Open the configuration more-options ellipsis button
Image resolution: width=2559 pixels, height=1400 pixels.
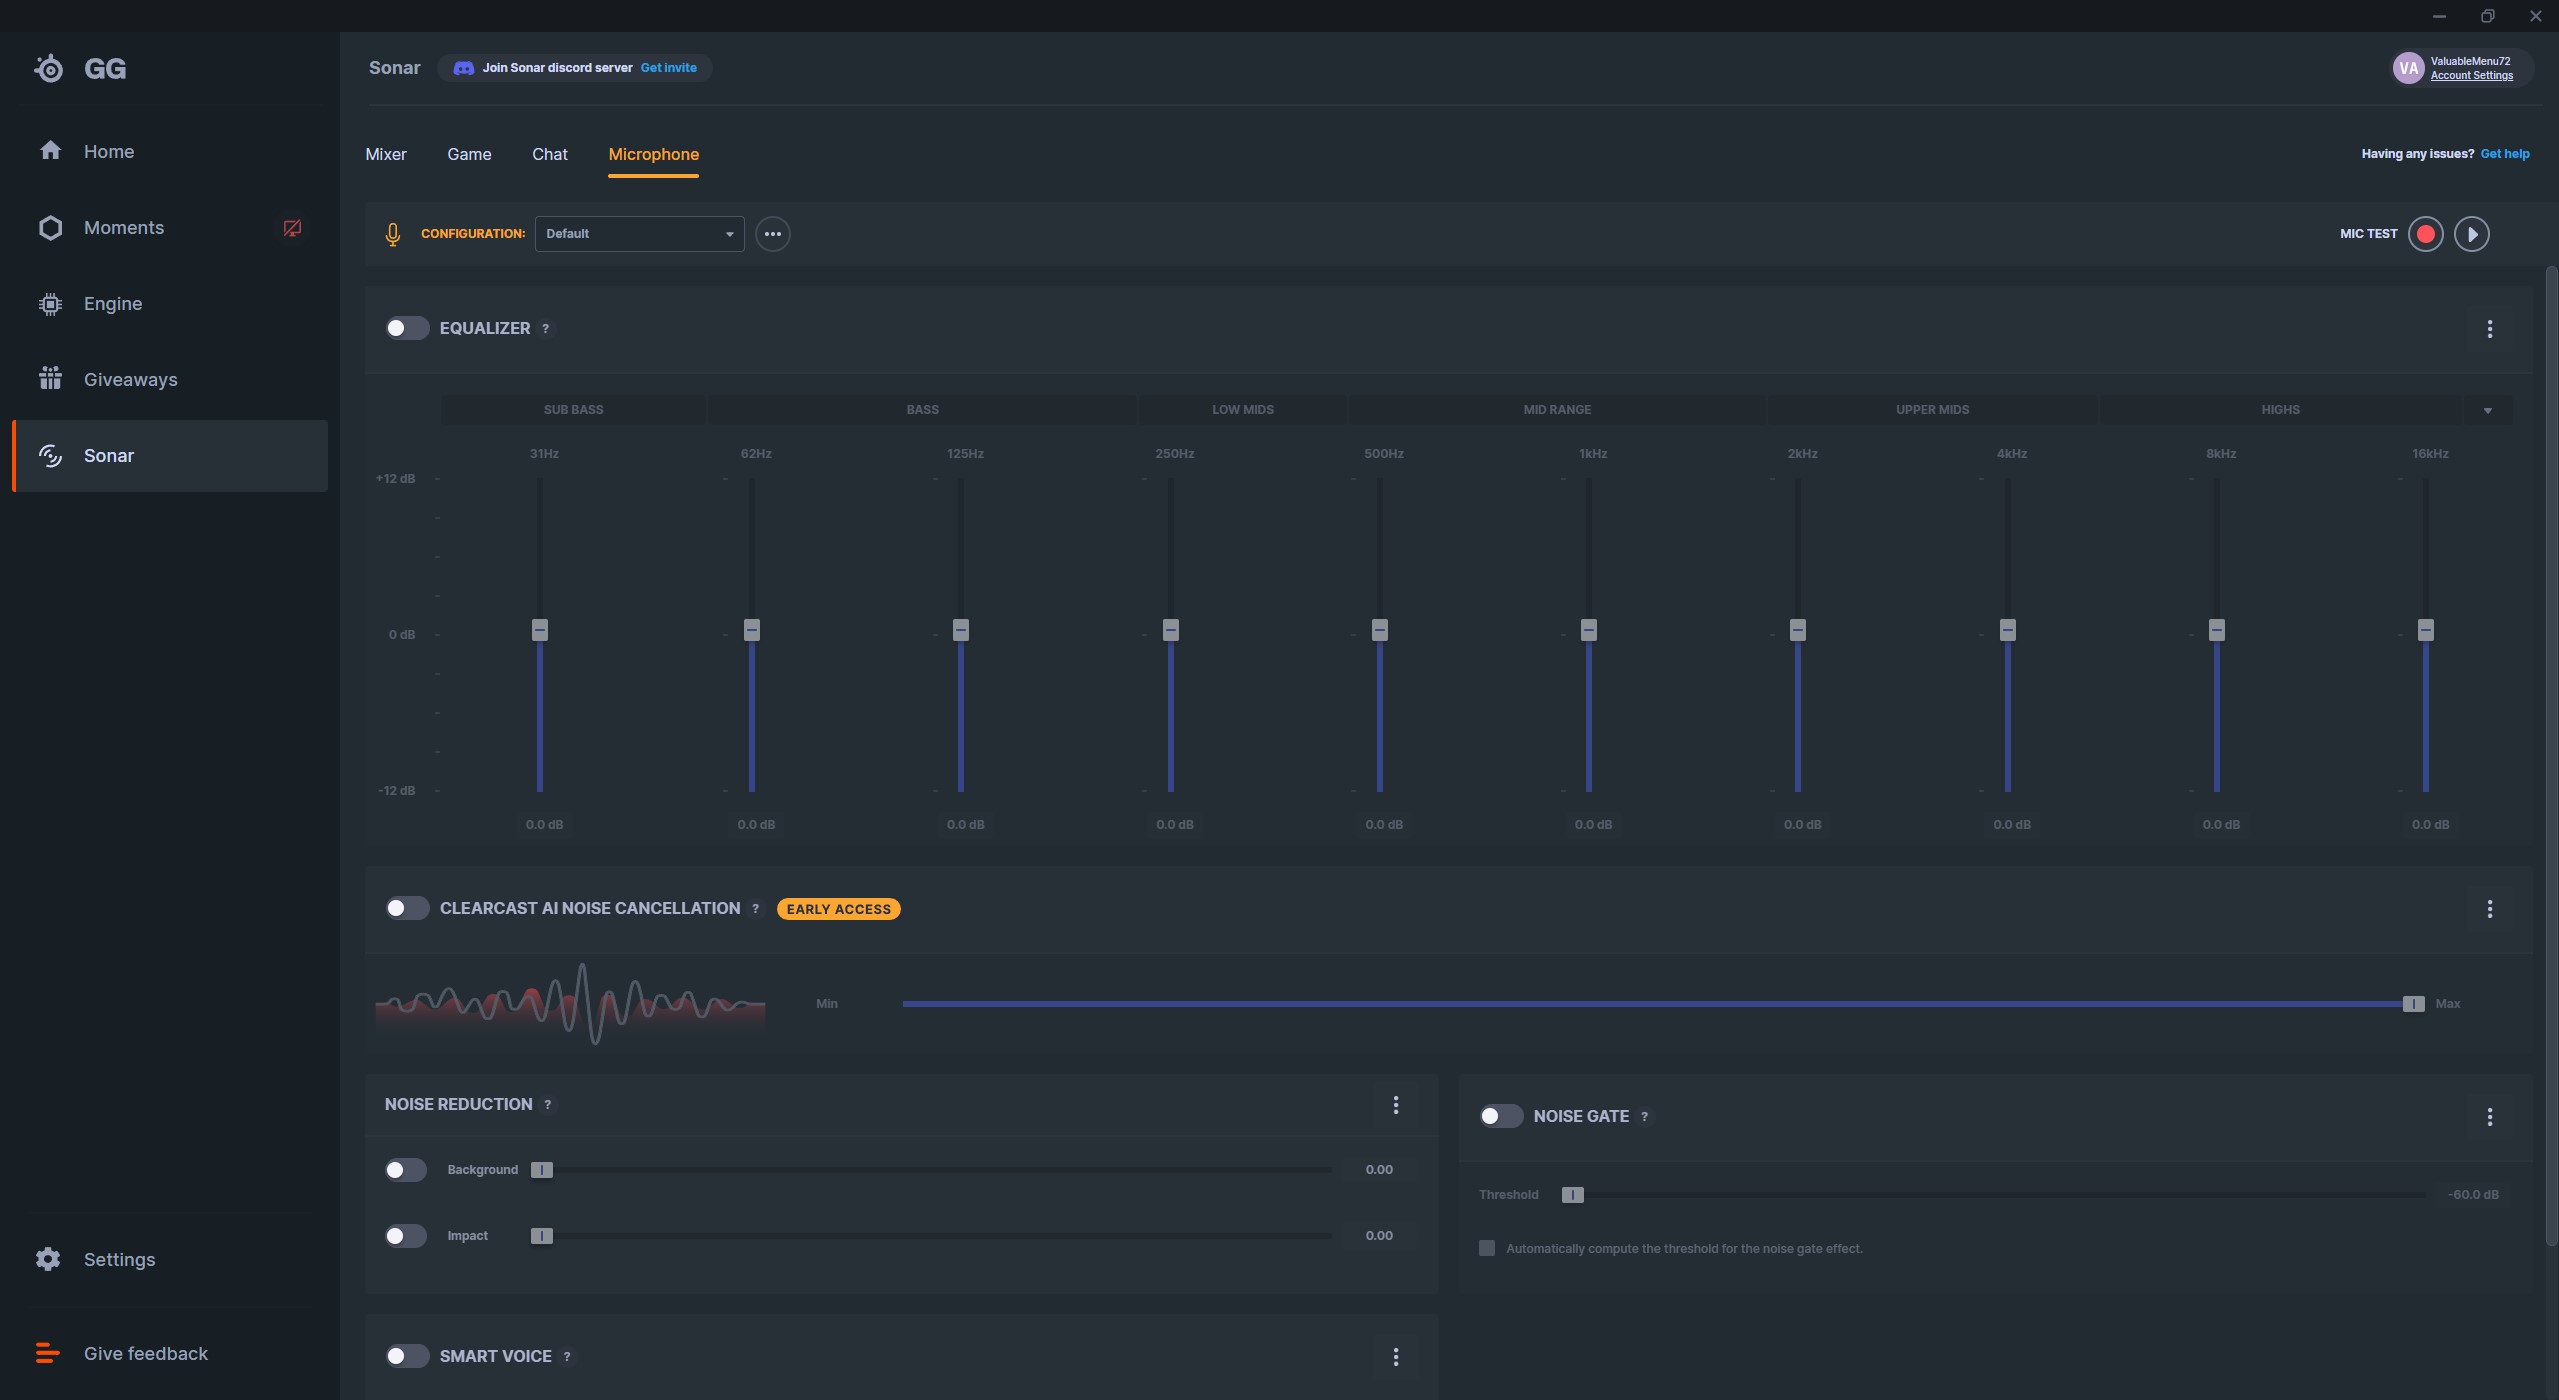click(x=772, y=234)
